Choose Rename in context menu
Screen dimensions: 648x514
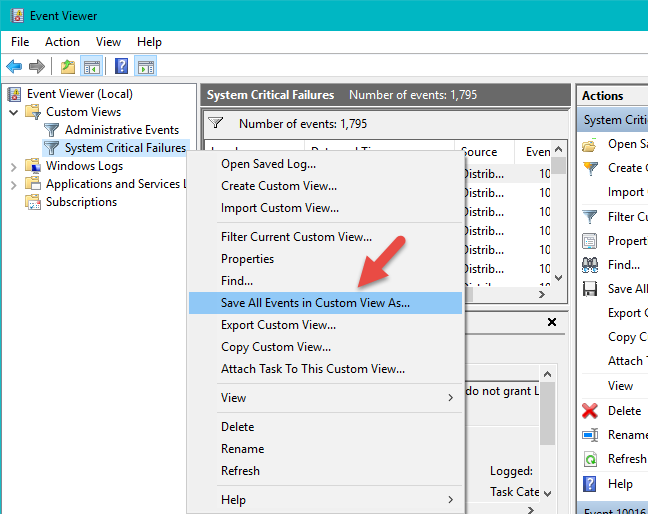click(326, 449)
